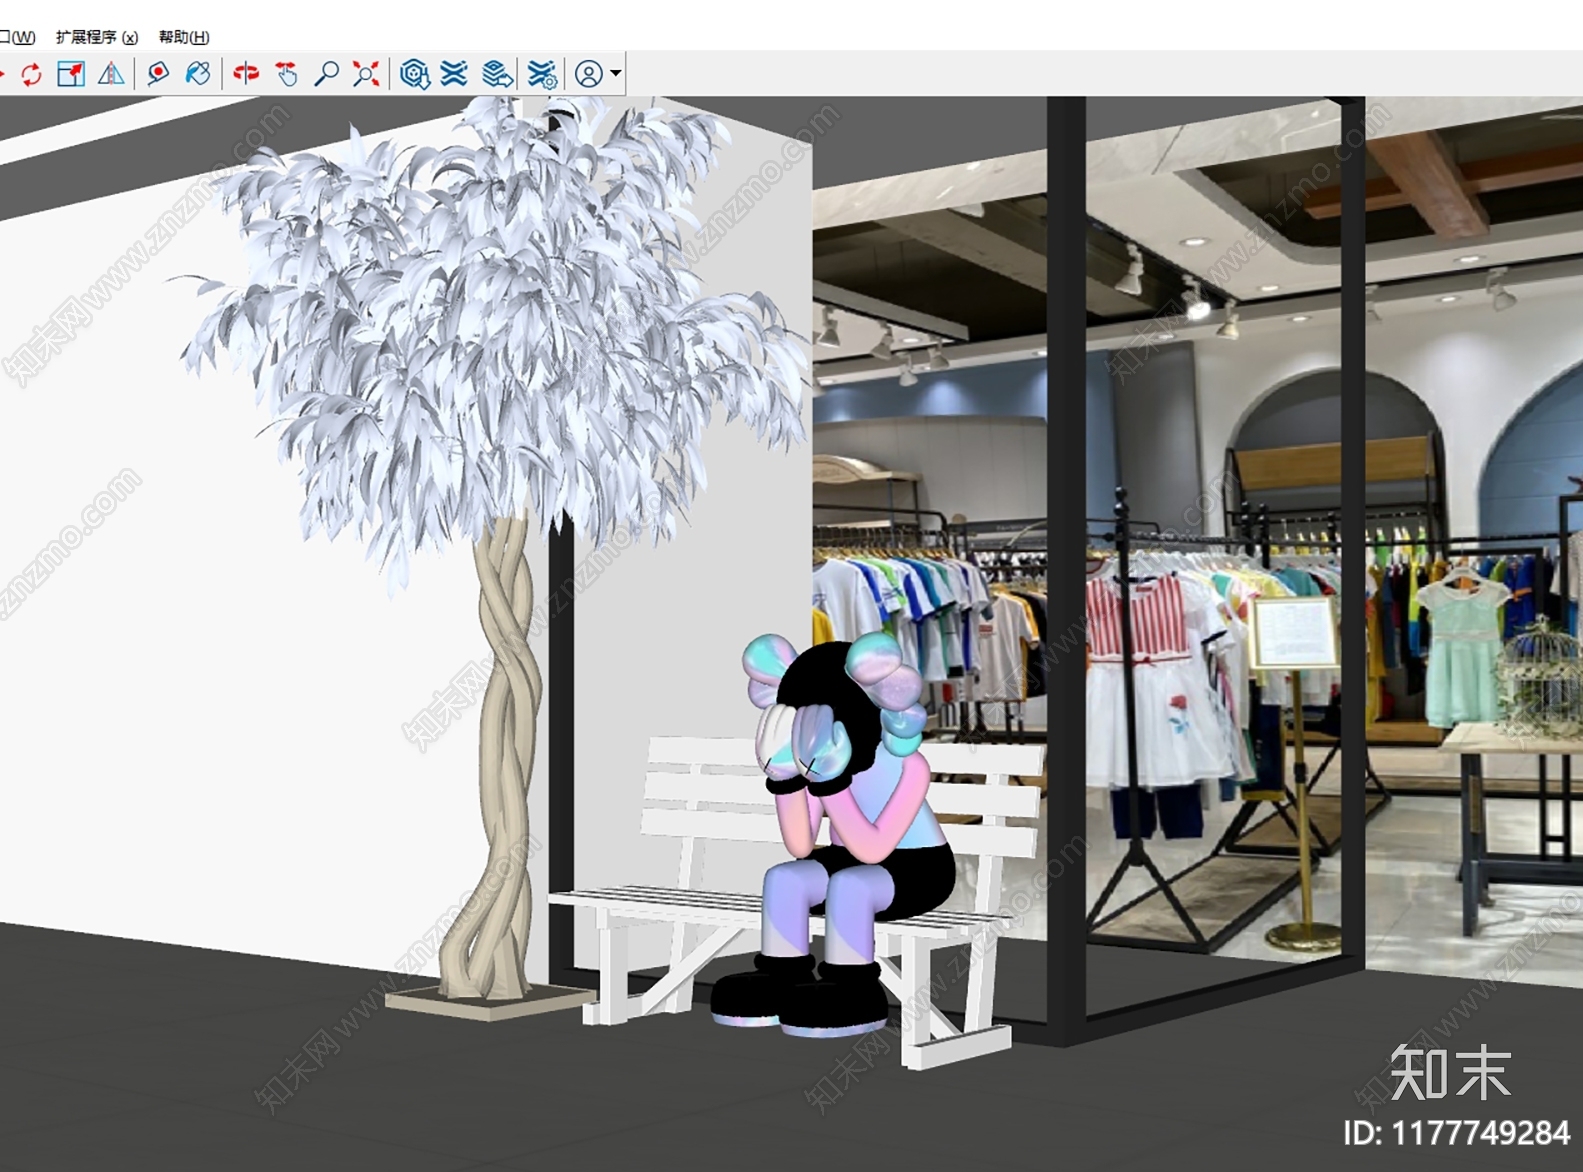Open Extension Warehouse icon
This screenshot has width=1583, height=1172.
(x=454, y=74)
